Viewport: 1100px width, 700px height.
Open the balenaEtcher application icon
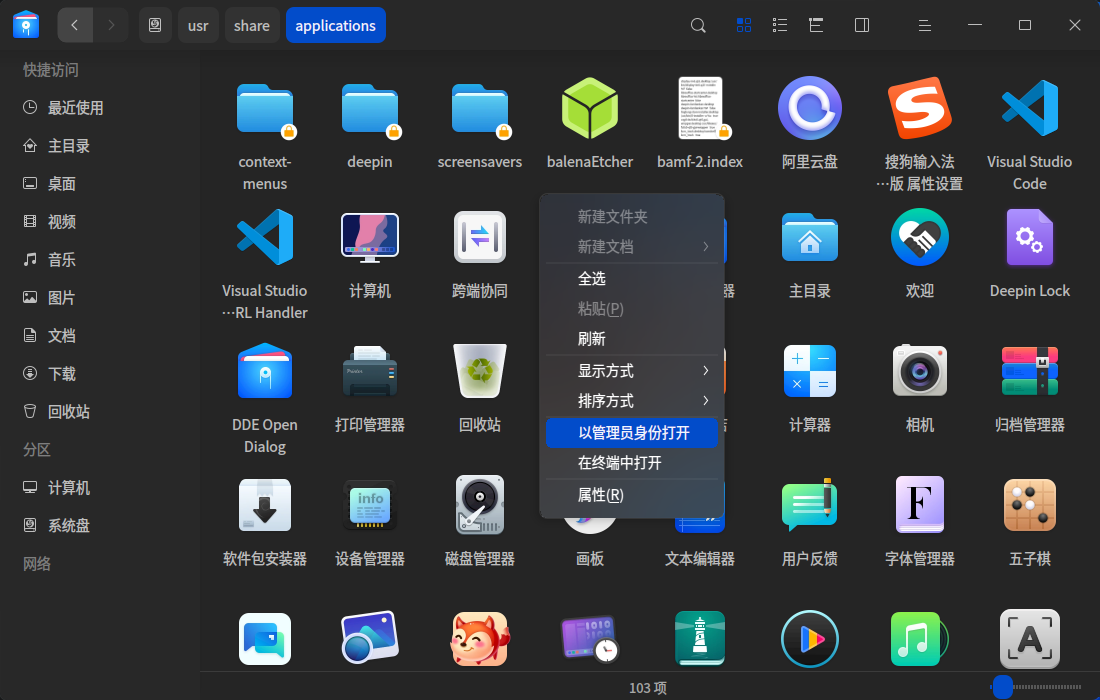click(590, 108)
